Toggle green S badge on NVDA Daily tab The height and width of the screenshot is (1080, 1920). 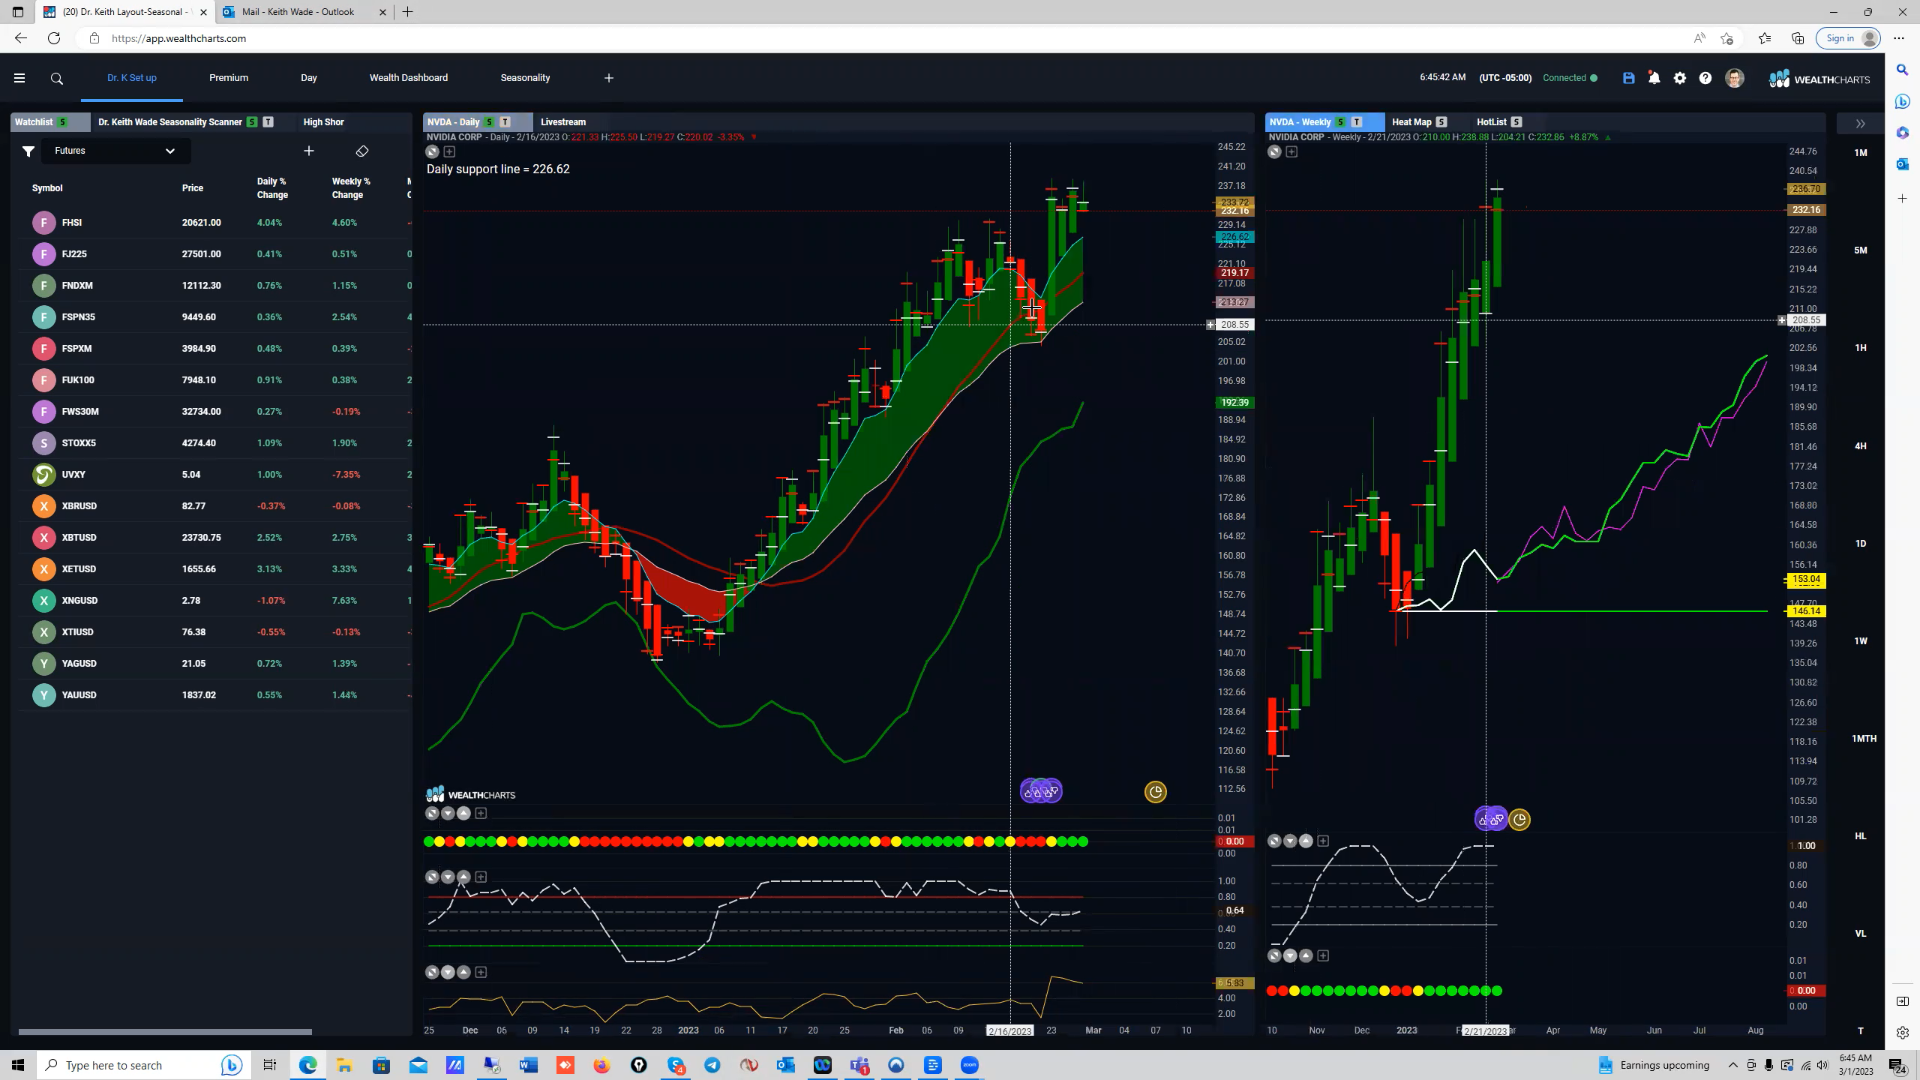tap(489, 122)
